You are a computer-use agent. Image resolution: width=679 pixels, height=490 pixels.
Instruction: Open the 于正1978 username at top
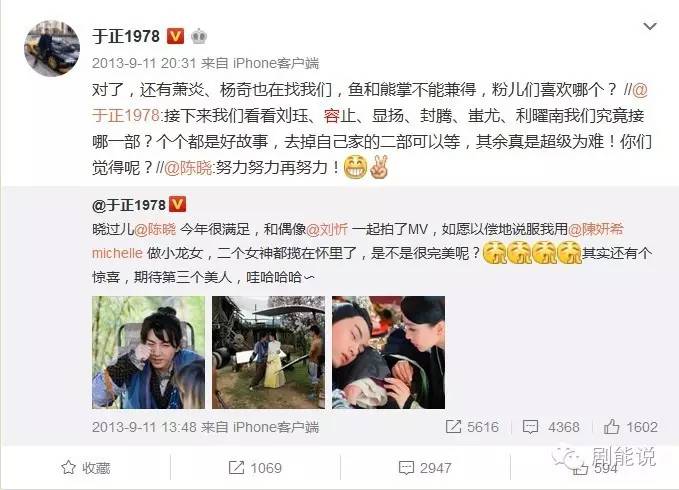click(126, 36)
